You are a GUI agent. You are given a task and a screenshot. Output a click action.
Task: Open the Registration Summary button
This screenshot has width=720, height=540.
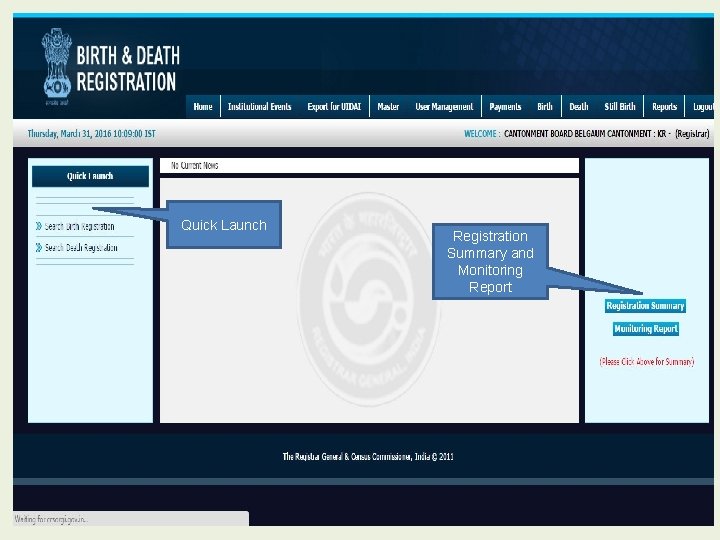click(x=645, y=306)
